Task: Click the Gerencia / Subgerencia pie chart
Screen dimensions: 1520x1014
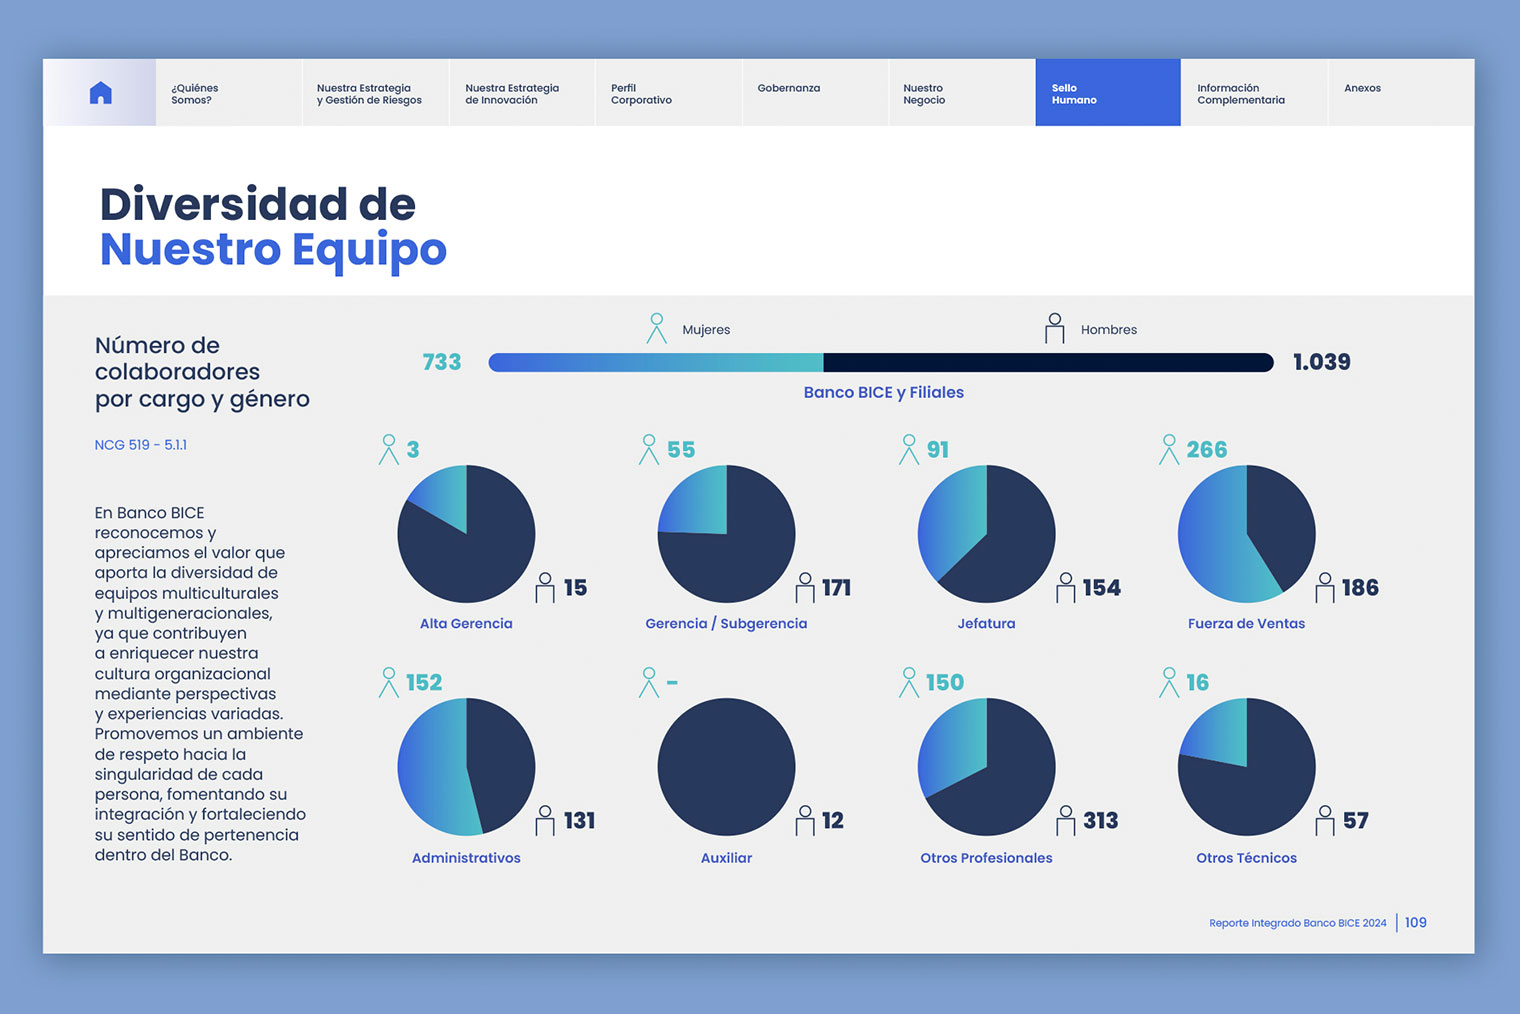Action: (x=726, y=533)
